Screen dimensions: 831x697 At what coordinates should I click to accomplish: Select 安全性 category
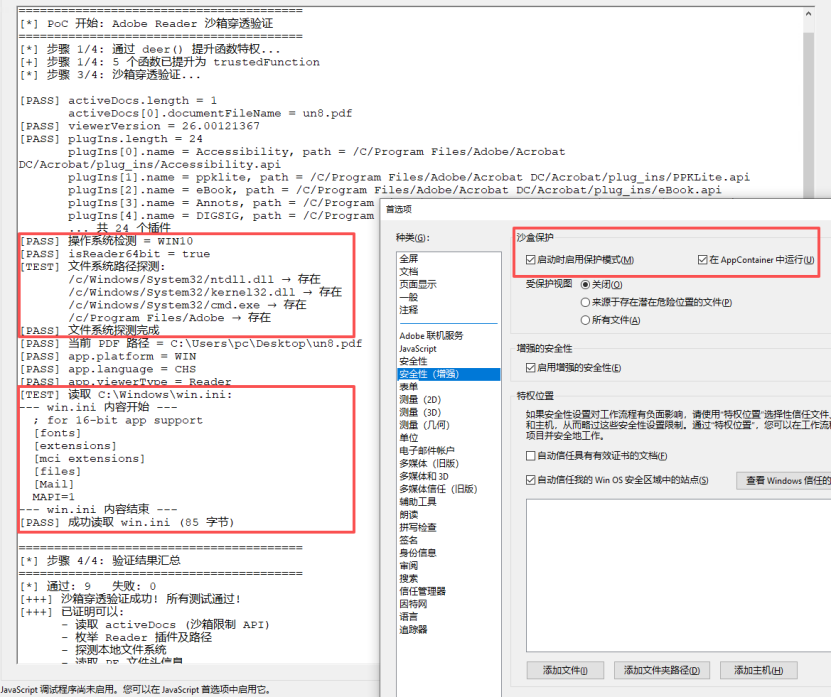pyautogui.click(x=413, y=361)
